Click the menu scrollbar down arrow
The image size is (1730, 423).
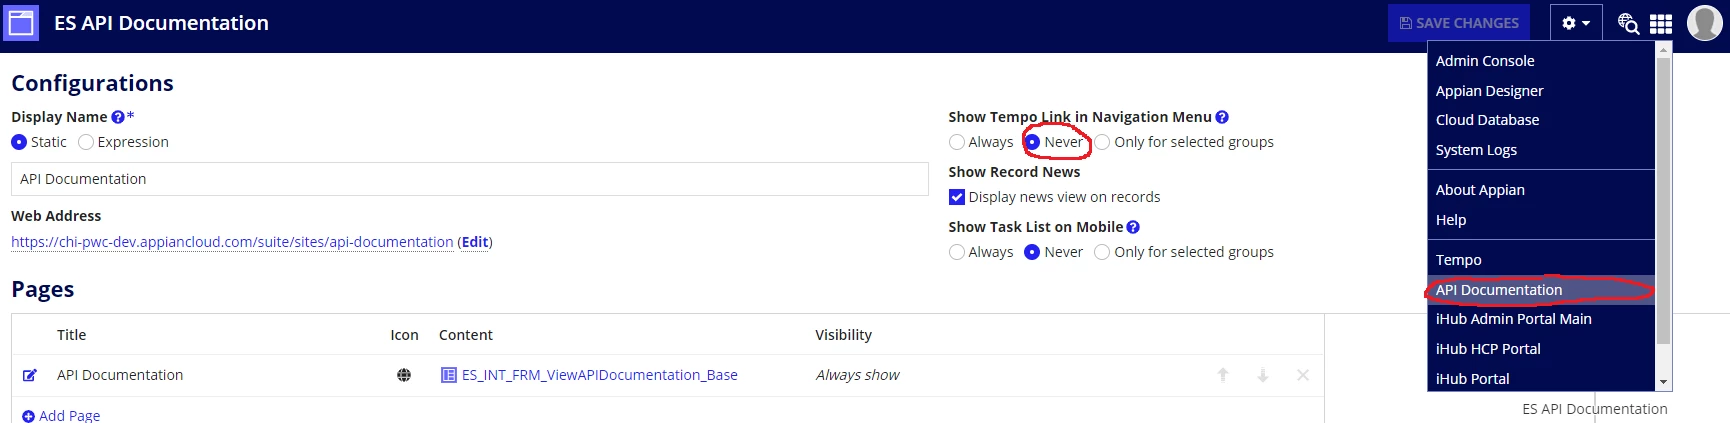[x=1664, y=382]
